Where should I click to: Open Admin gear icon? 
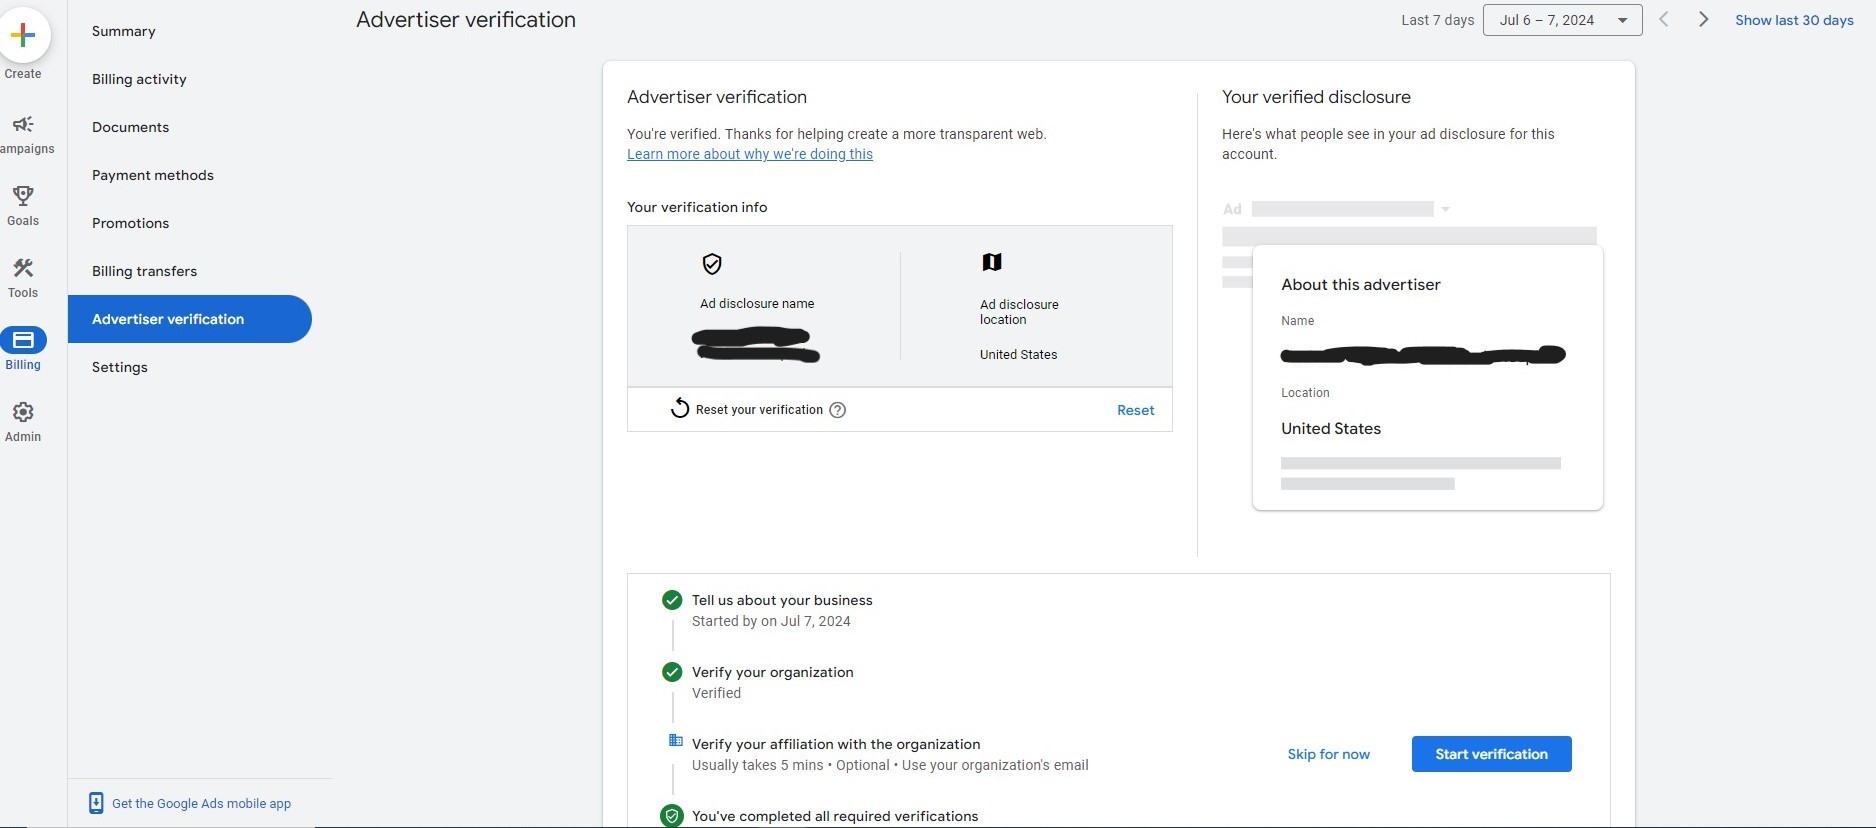pos(23,412)
